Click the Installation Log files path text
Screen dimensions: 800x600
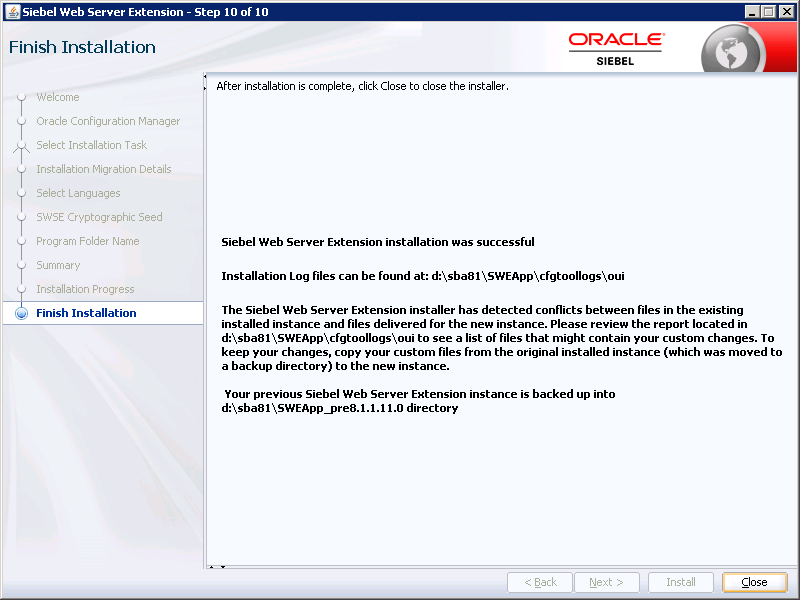pos(422,276)
